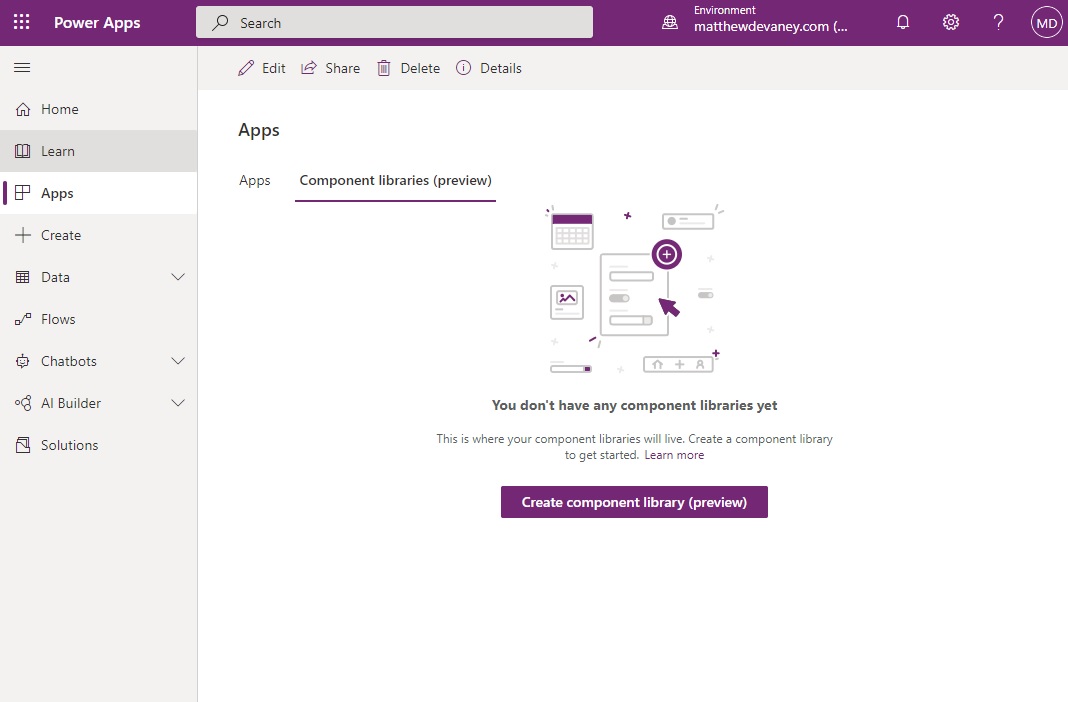1068x702 pixels.
Task: Navigate to Home from the sidebar
Action: click(61, 109)
